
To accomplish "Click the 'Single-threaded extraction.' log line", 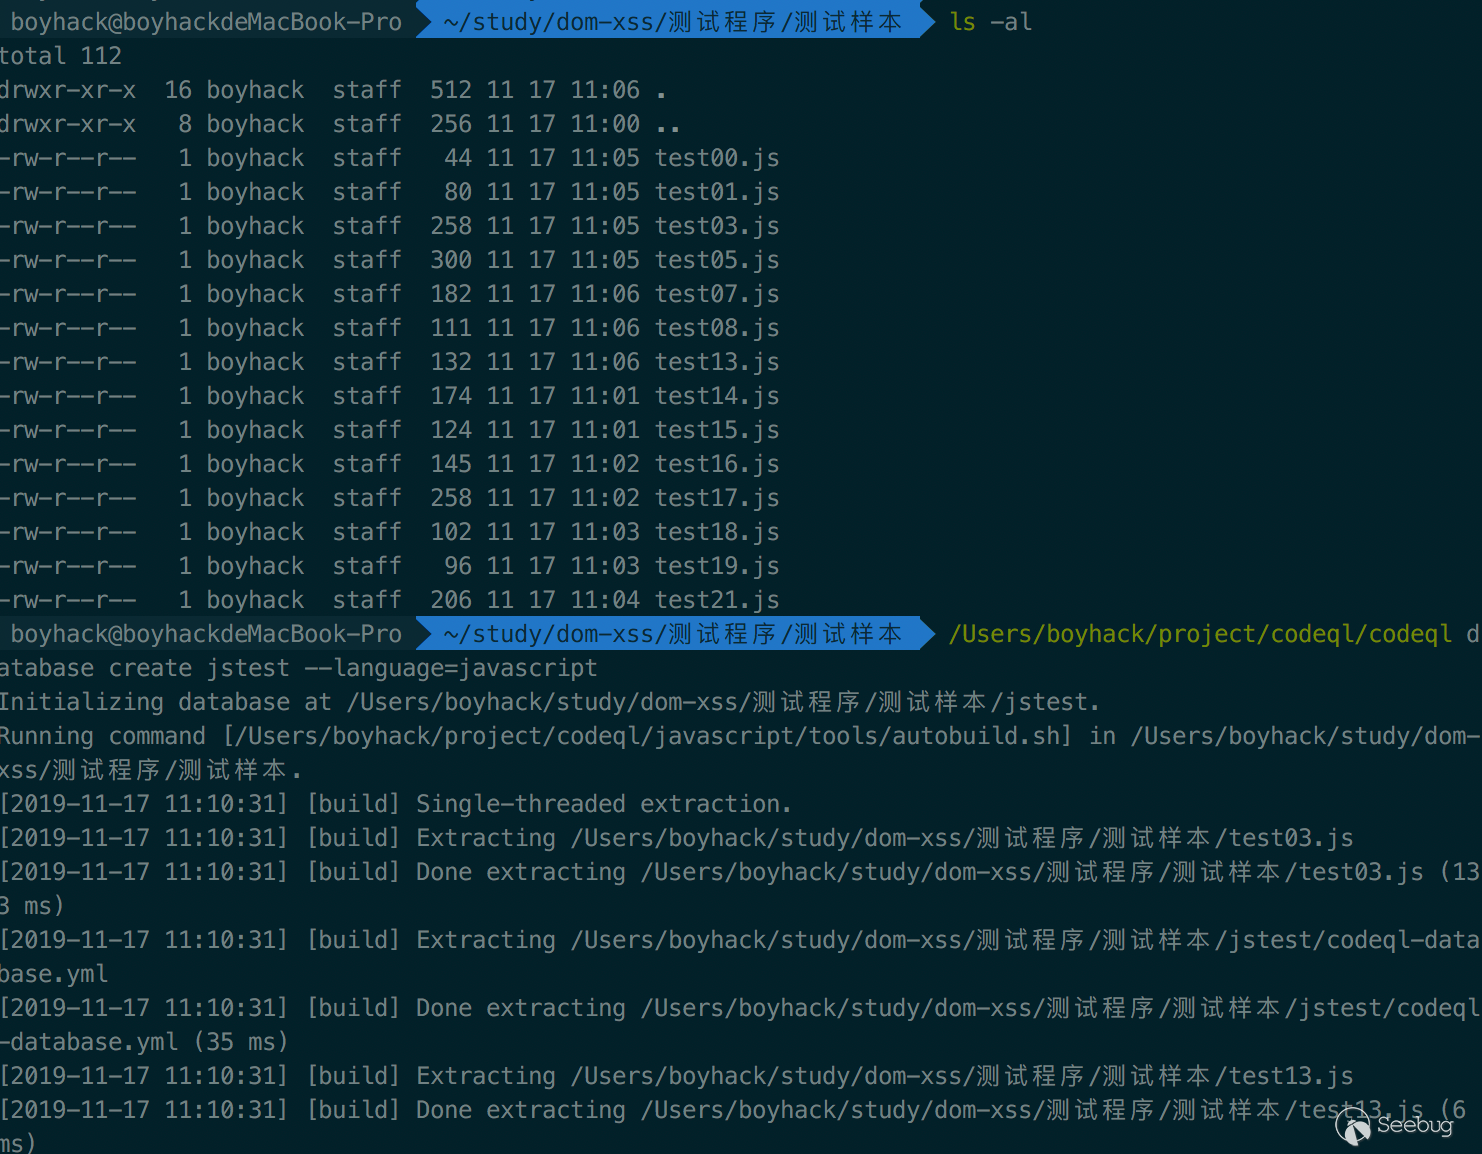I will click(x=396, y=804).
